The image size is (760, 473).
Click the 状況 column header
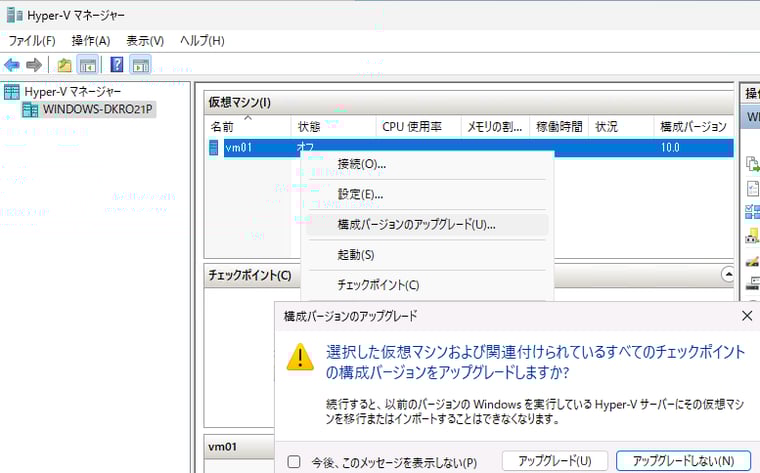point(621,127)
